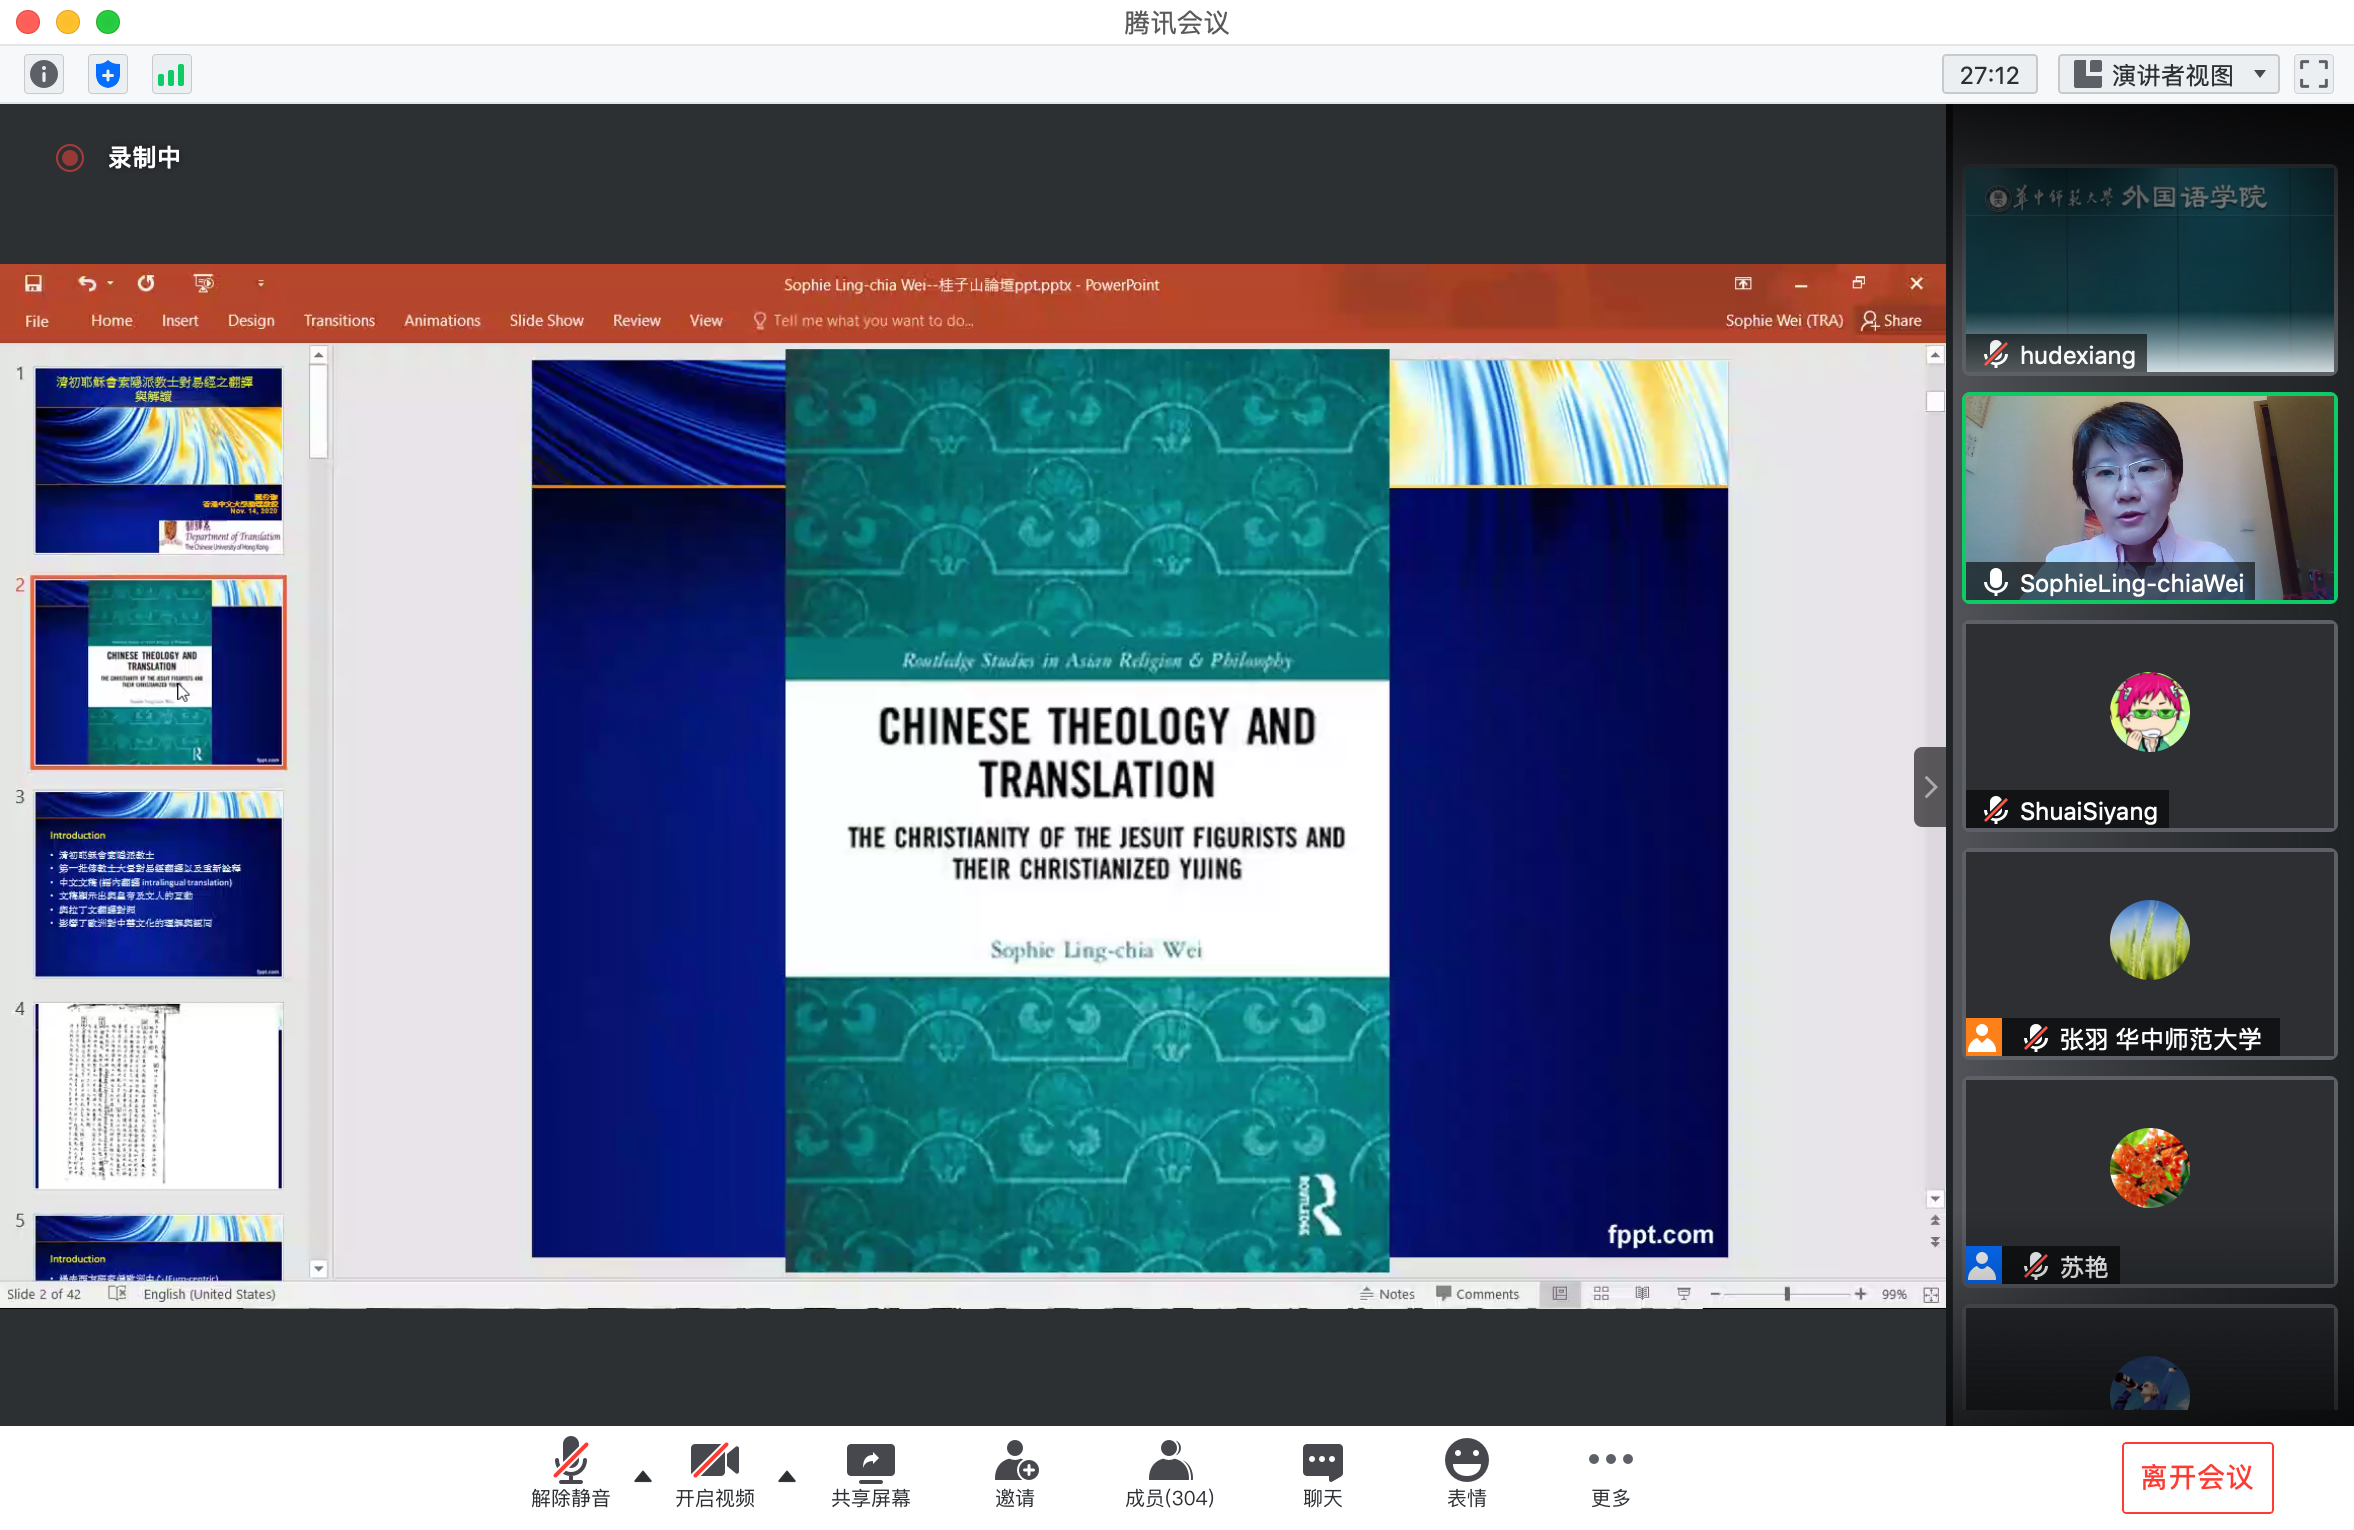Turn on camera with 开启视频
Image resolution: width=2354 pixels, height=1530 pixels.
pos(714,1473)
